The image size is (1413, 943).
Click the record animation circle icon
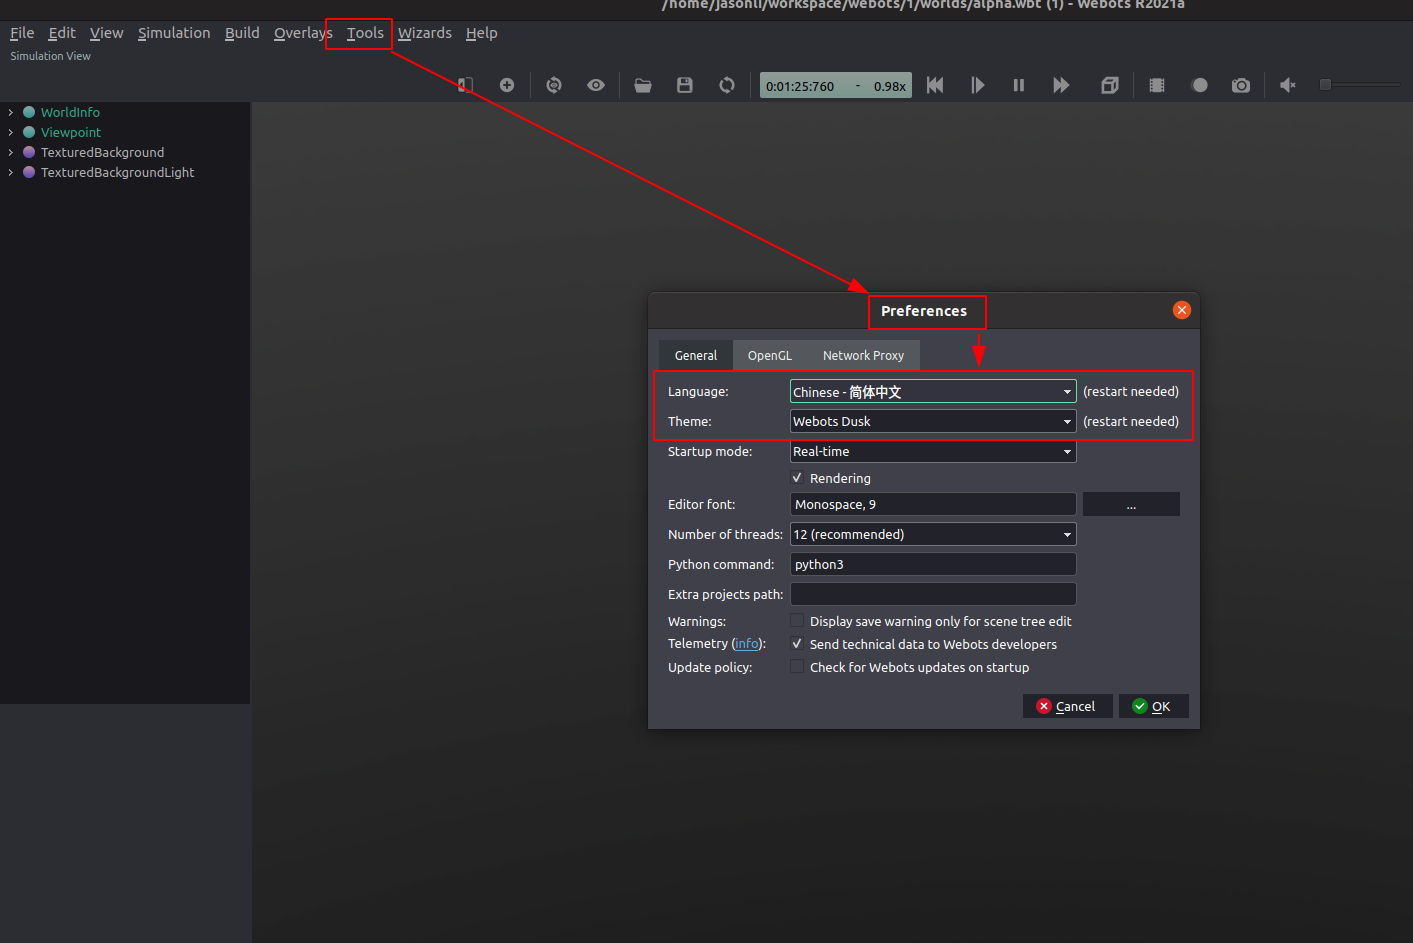[1200, 85]
